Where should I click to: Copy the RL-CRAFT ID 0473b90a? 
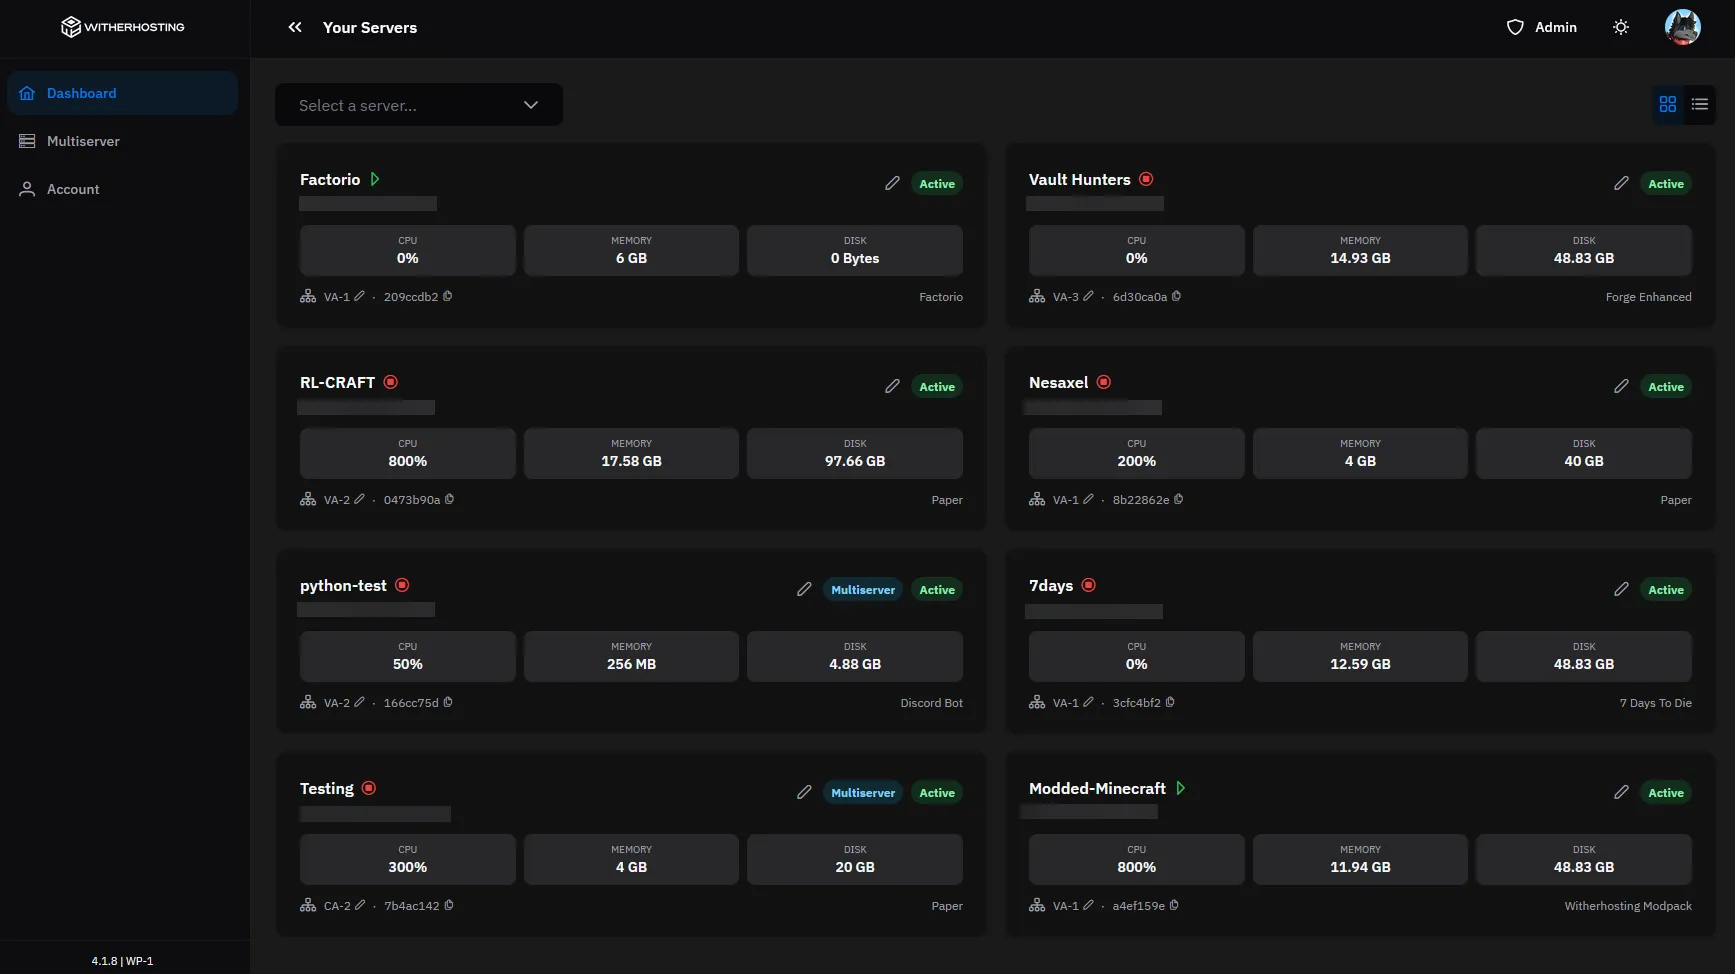449,499
